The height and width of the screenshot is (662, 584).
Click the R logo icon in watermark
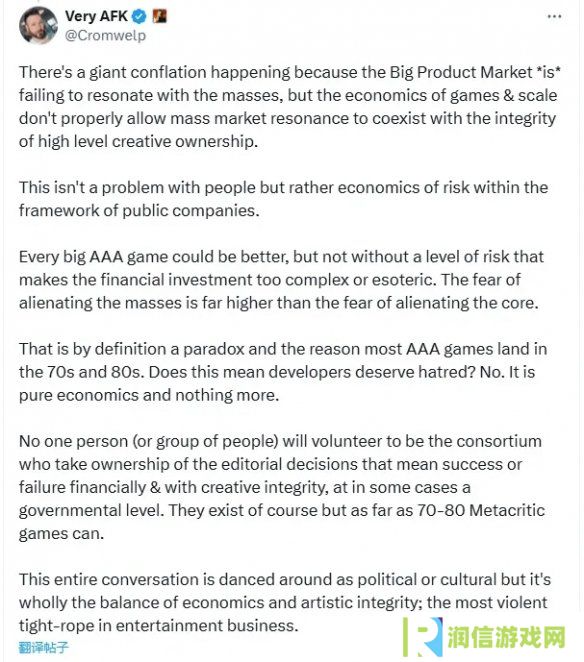[423, 637]
